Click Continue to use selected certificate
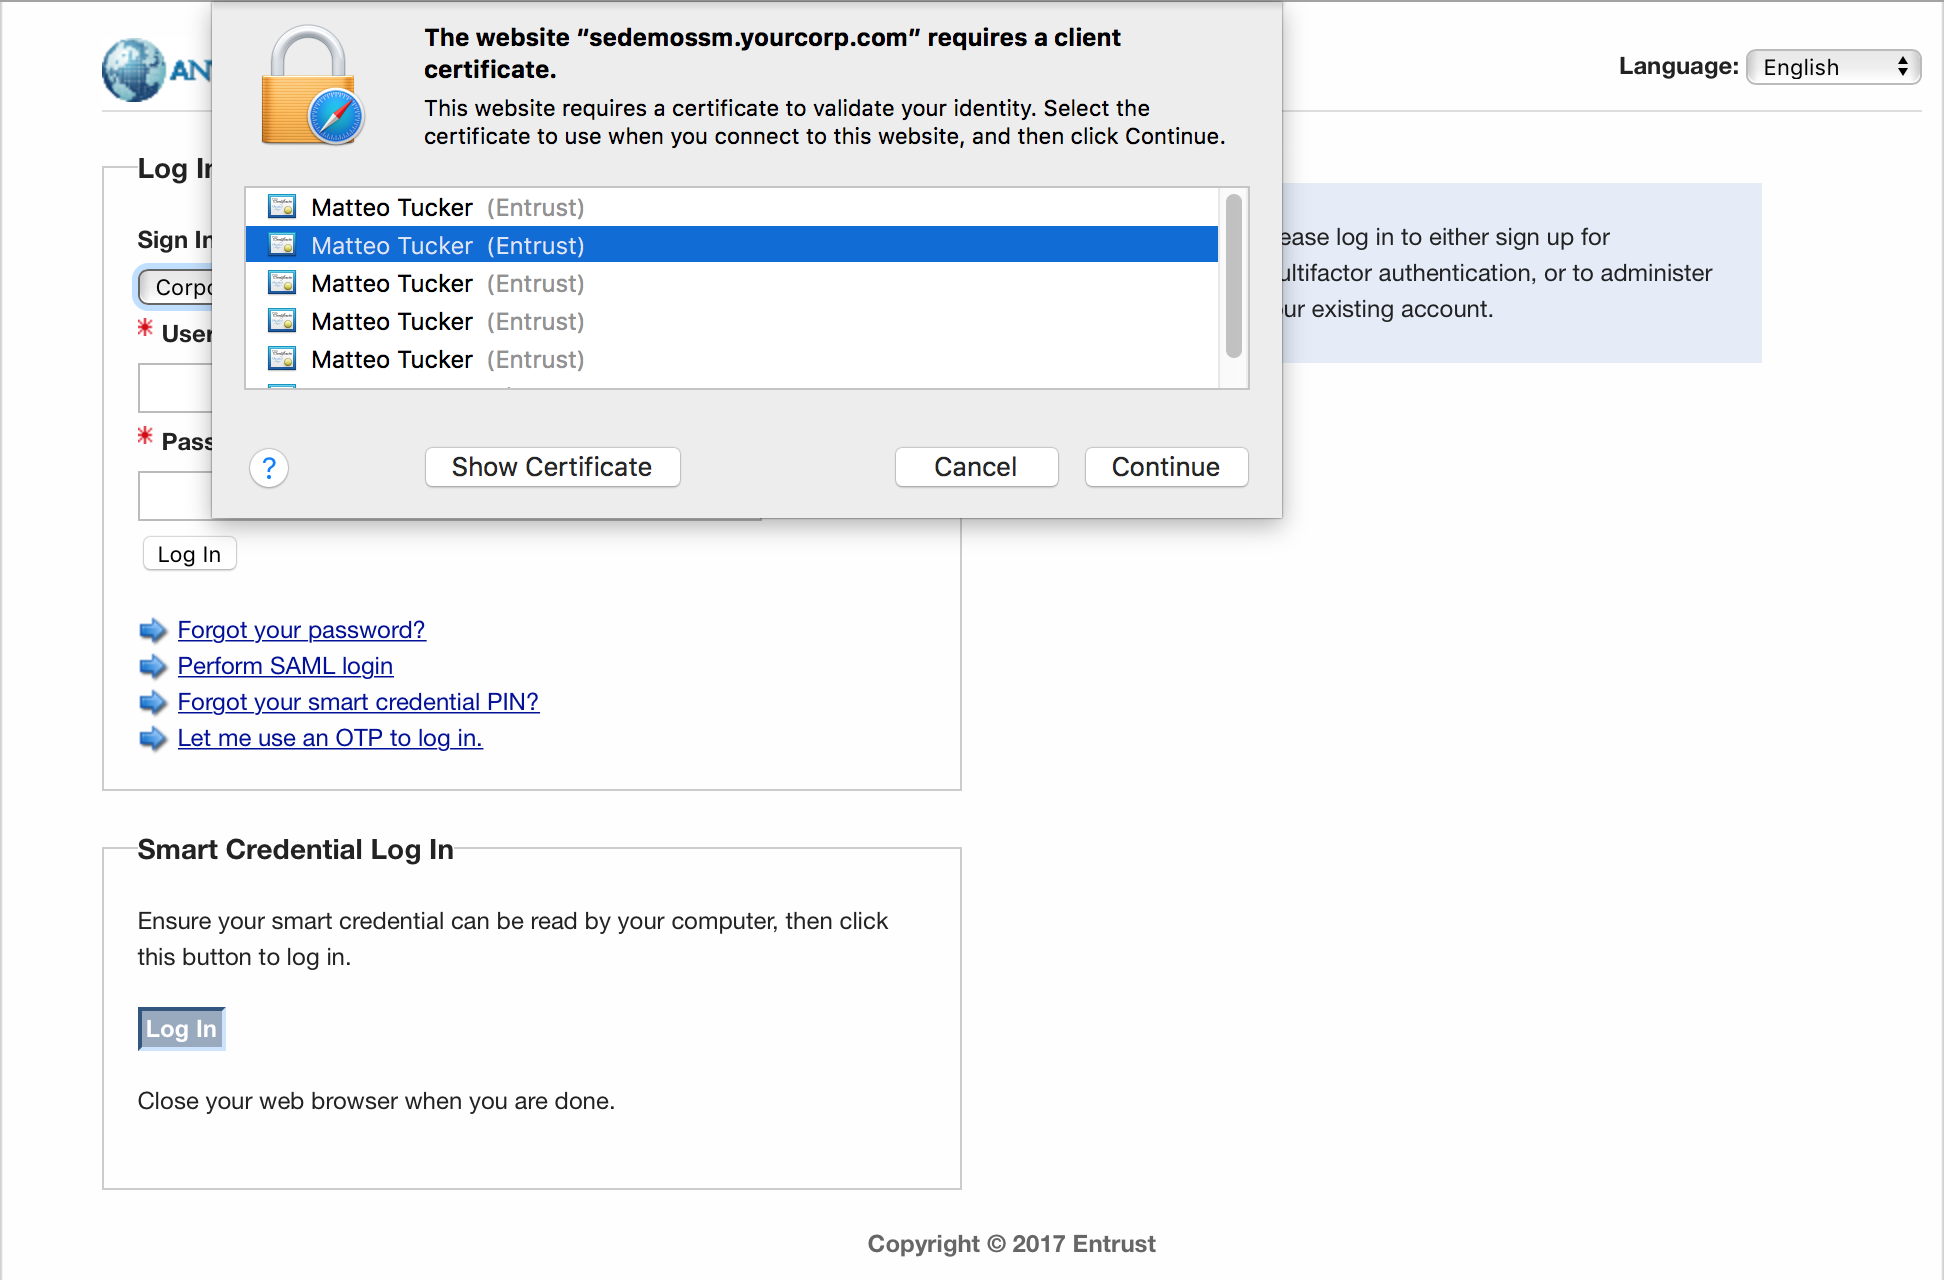Image resolution: width=1944 pixels, height=1280 pixels. [x=1166, y=467]
